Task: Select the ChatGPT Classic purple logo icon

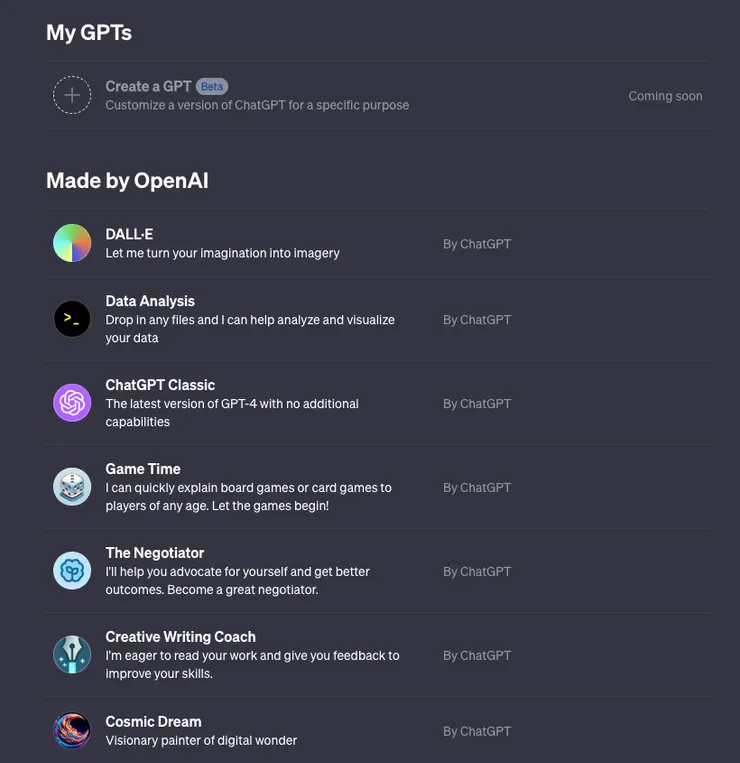Action: click(72, 403)
